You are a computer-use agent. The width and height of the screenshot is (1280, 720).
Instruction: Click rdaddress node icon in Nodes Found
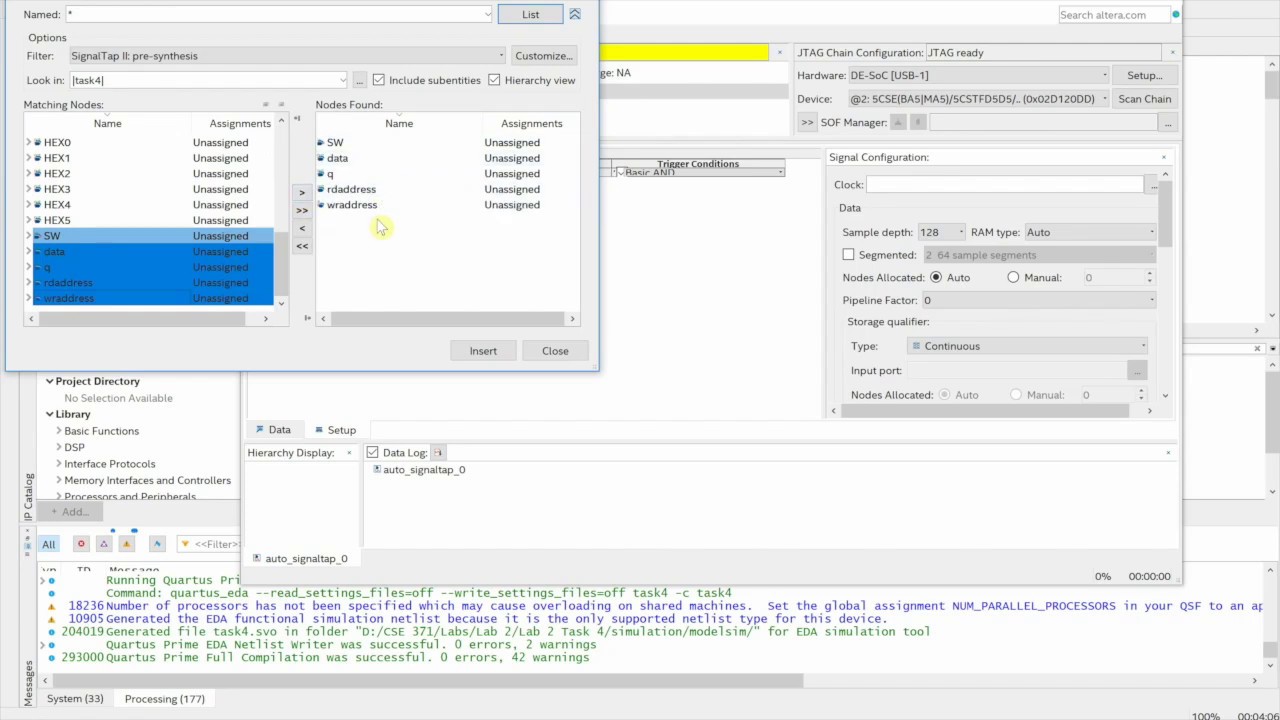point(321,189)
